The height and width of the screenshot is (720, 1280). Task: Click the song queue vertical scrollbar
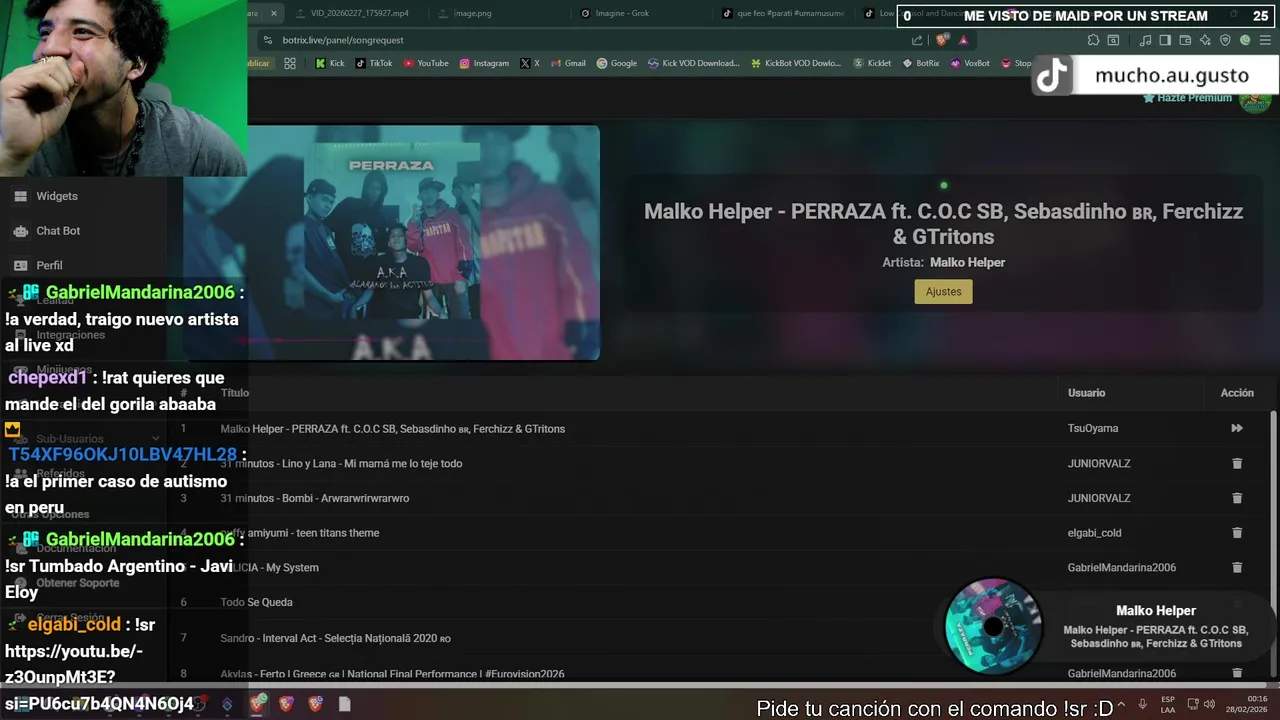pyautogui.click(x=1273, y=545)
